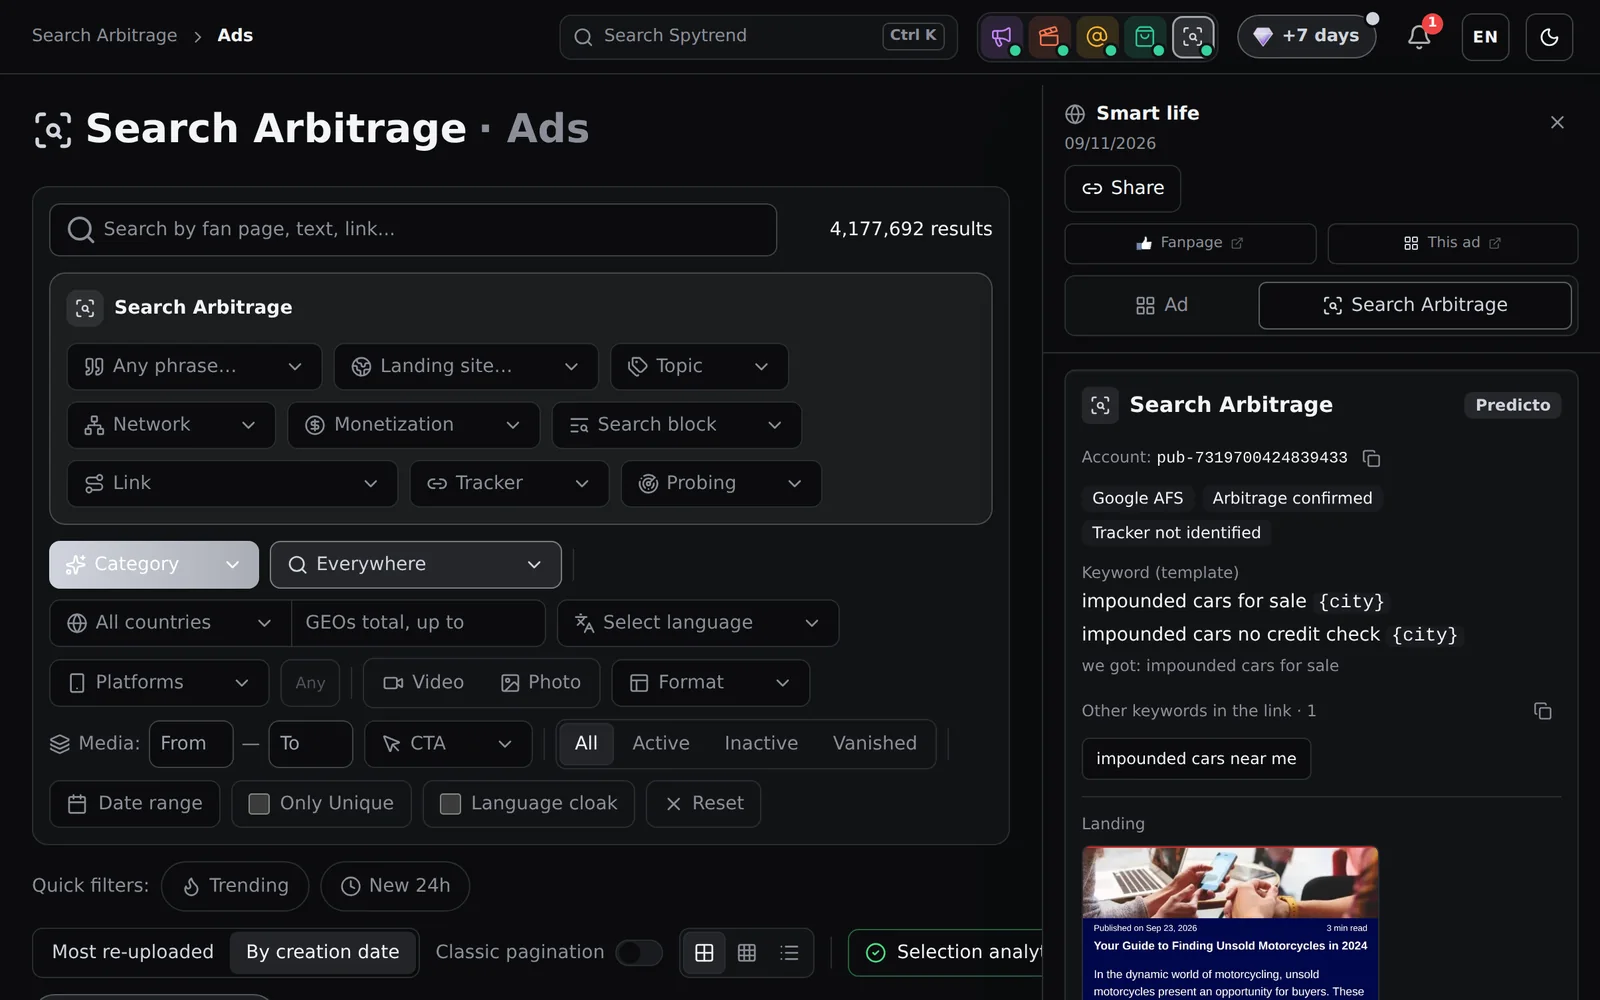Image resolution: width=1600 pixels, height=1000 pixels.
Task: Sort By creation date
Action: 323,953
